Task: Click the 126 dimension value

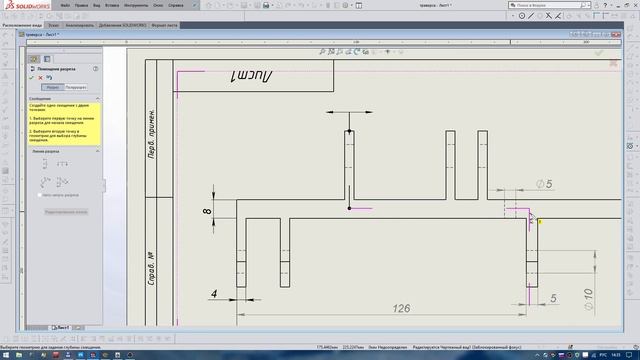Action: click(401, 309)
